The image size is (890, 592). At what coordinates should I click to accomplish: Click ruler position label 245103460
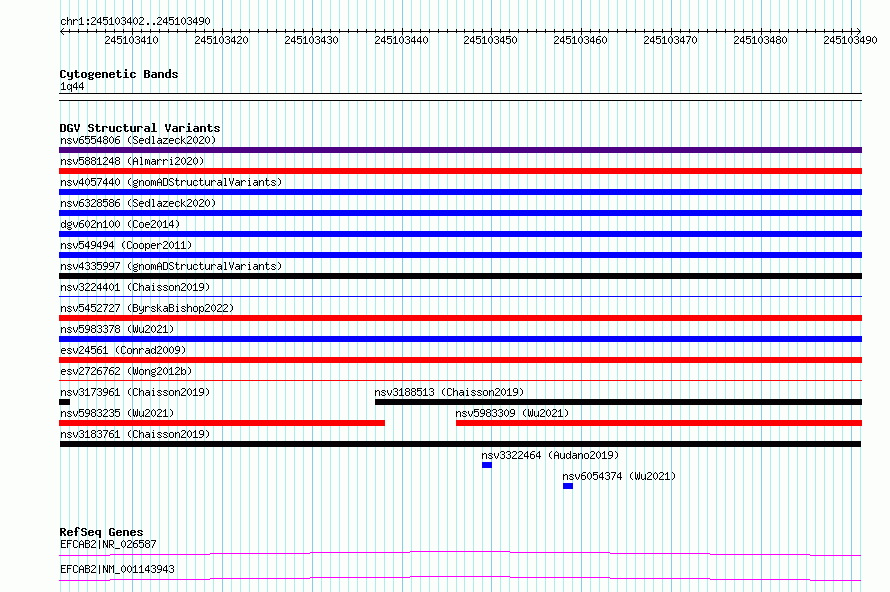coord(580,40)
